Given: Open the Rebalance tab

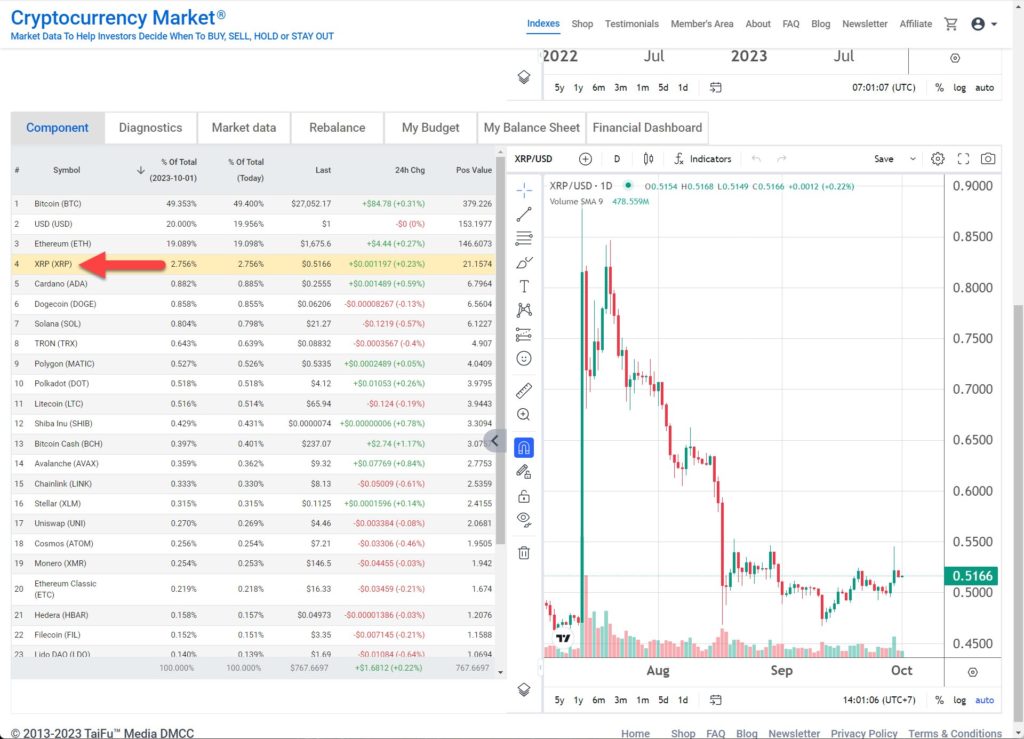Looking at the screenshot, I should (x=337, y=128).
